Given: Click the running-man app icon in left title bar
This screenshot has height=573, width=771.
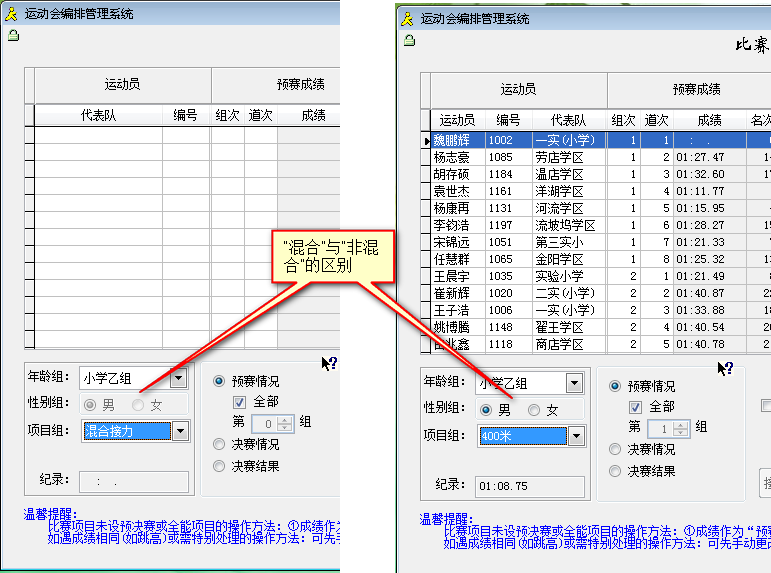Looking at the screenshot, I should tap(11, 14).
